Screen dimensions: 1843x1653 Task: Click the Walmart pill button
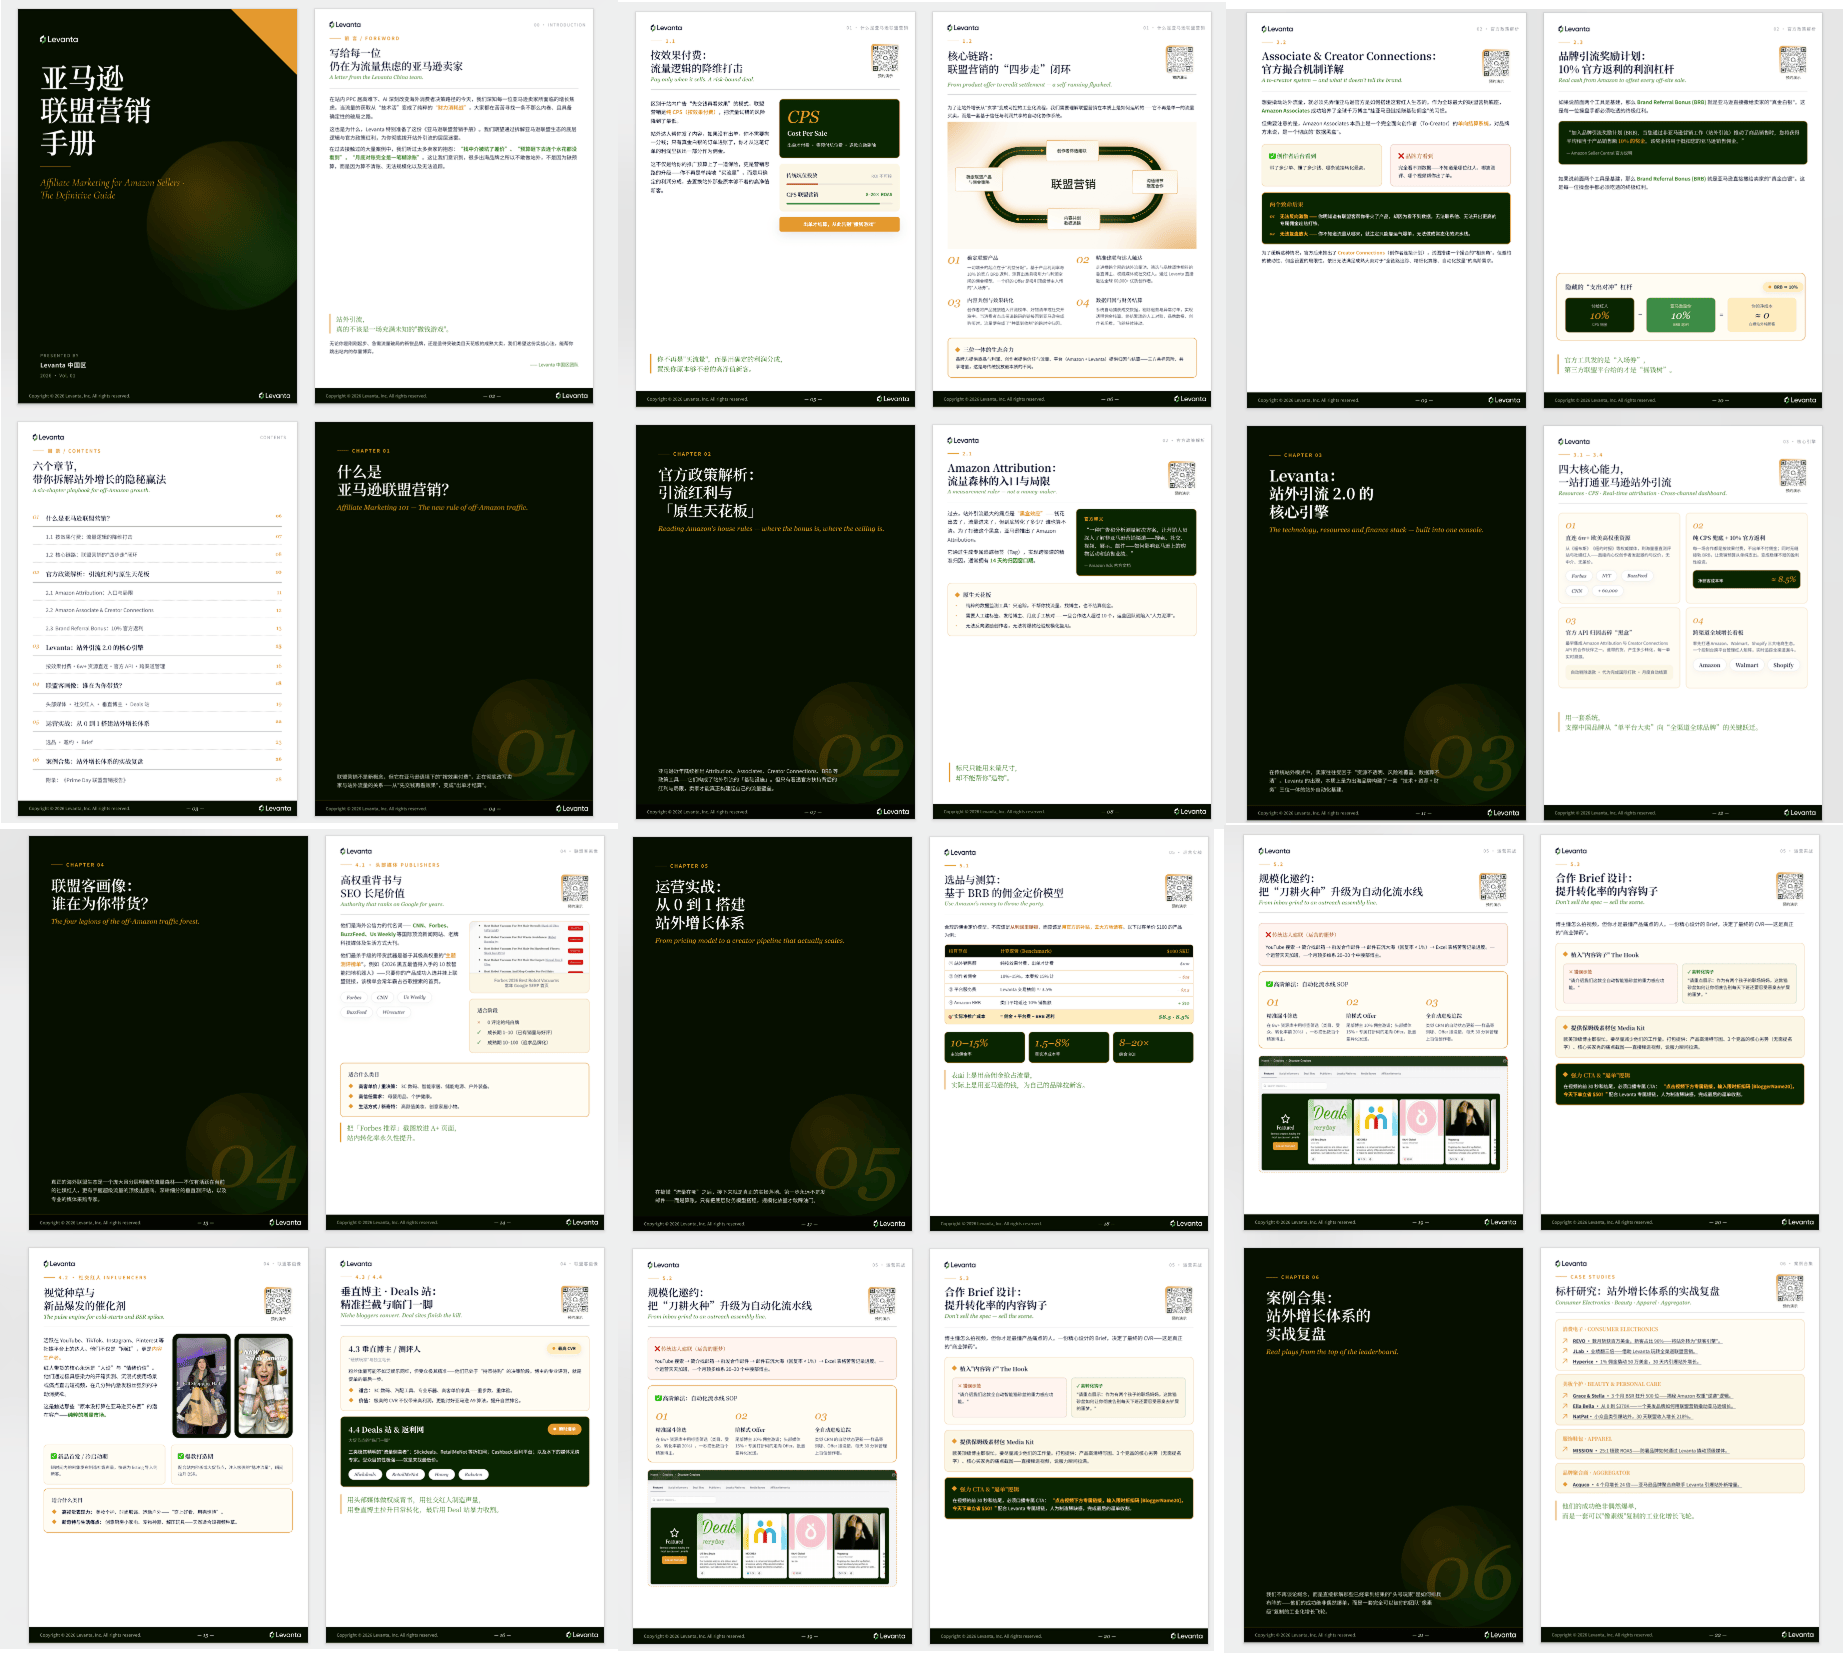click(x=1747, y=665)
